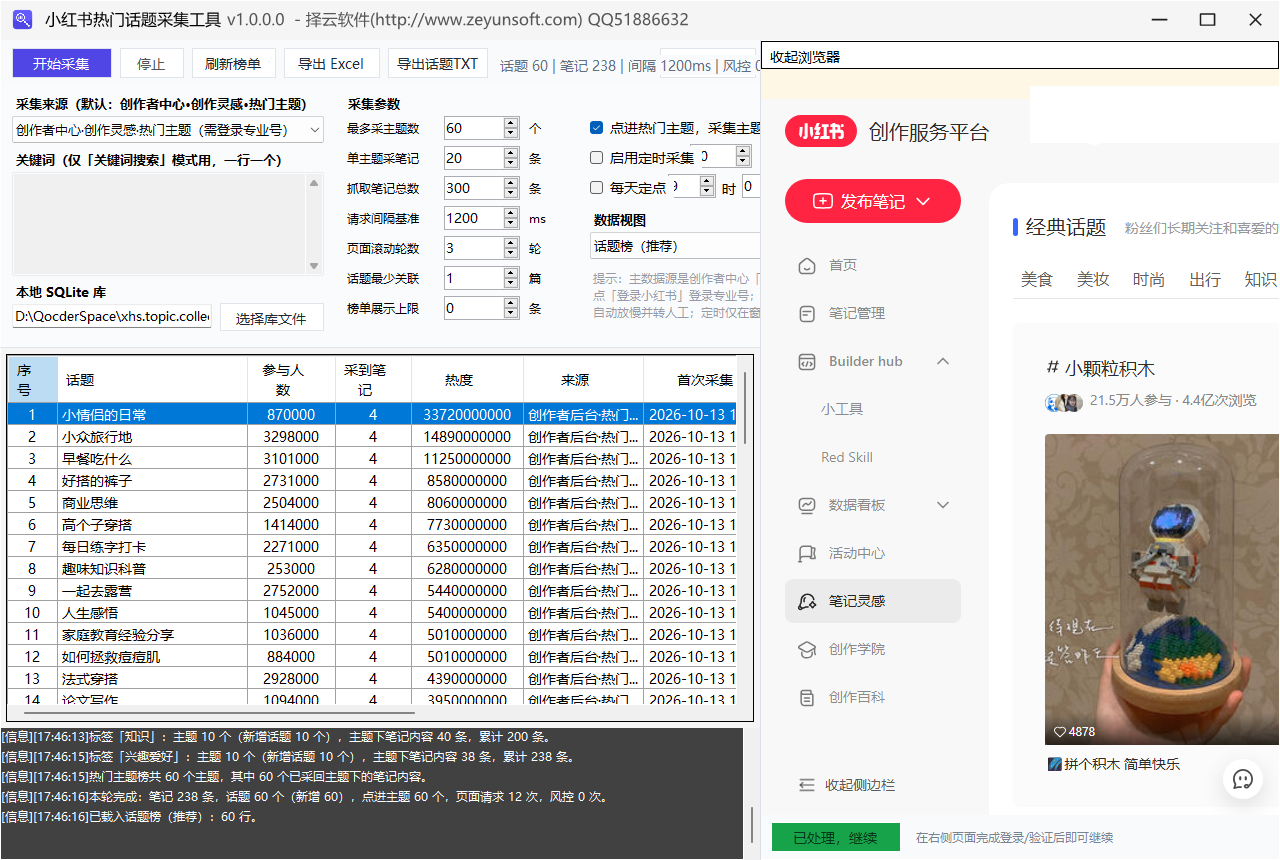Click the heart like icon showing 4878
Viewport: 1280px width, 860px height.
1060,732
